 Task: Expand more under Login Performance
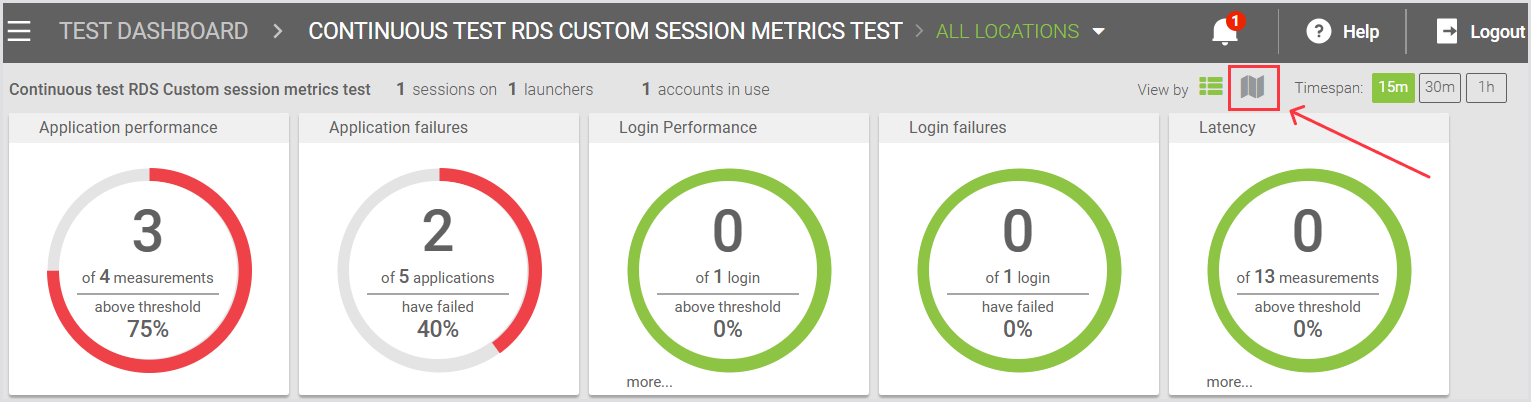(649, 382)
